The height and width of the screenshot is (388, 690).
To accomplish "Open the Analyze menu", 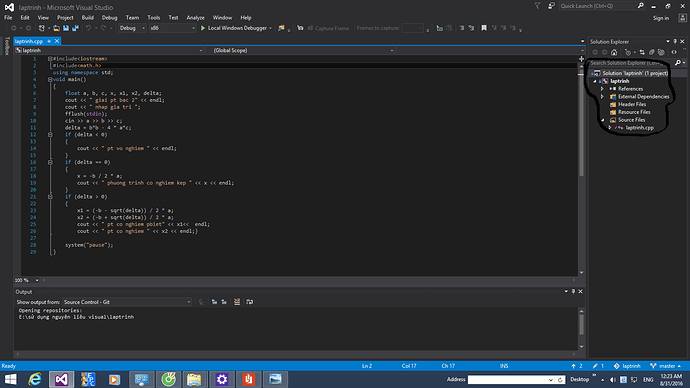I will coord(195,18).
